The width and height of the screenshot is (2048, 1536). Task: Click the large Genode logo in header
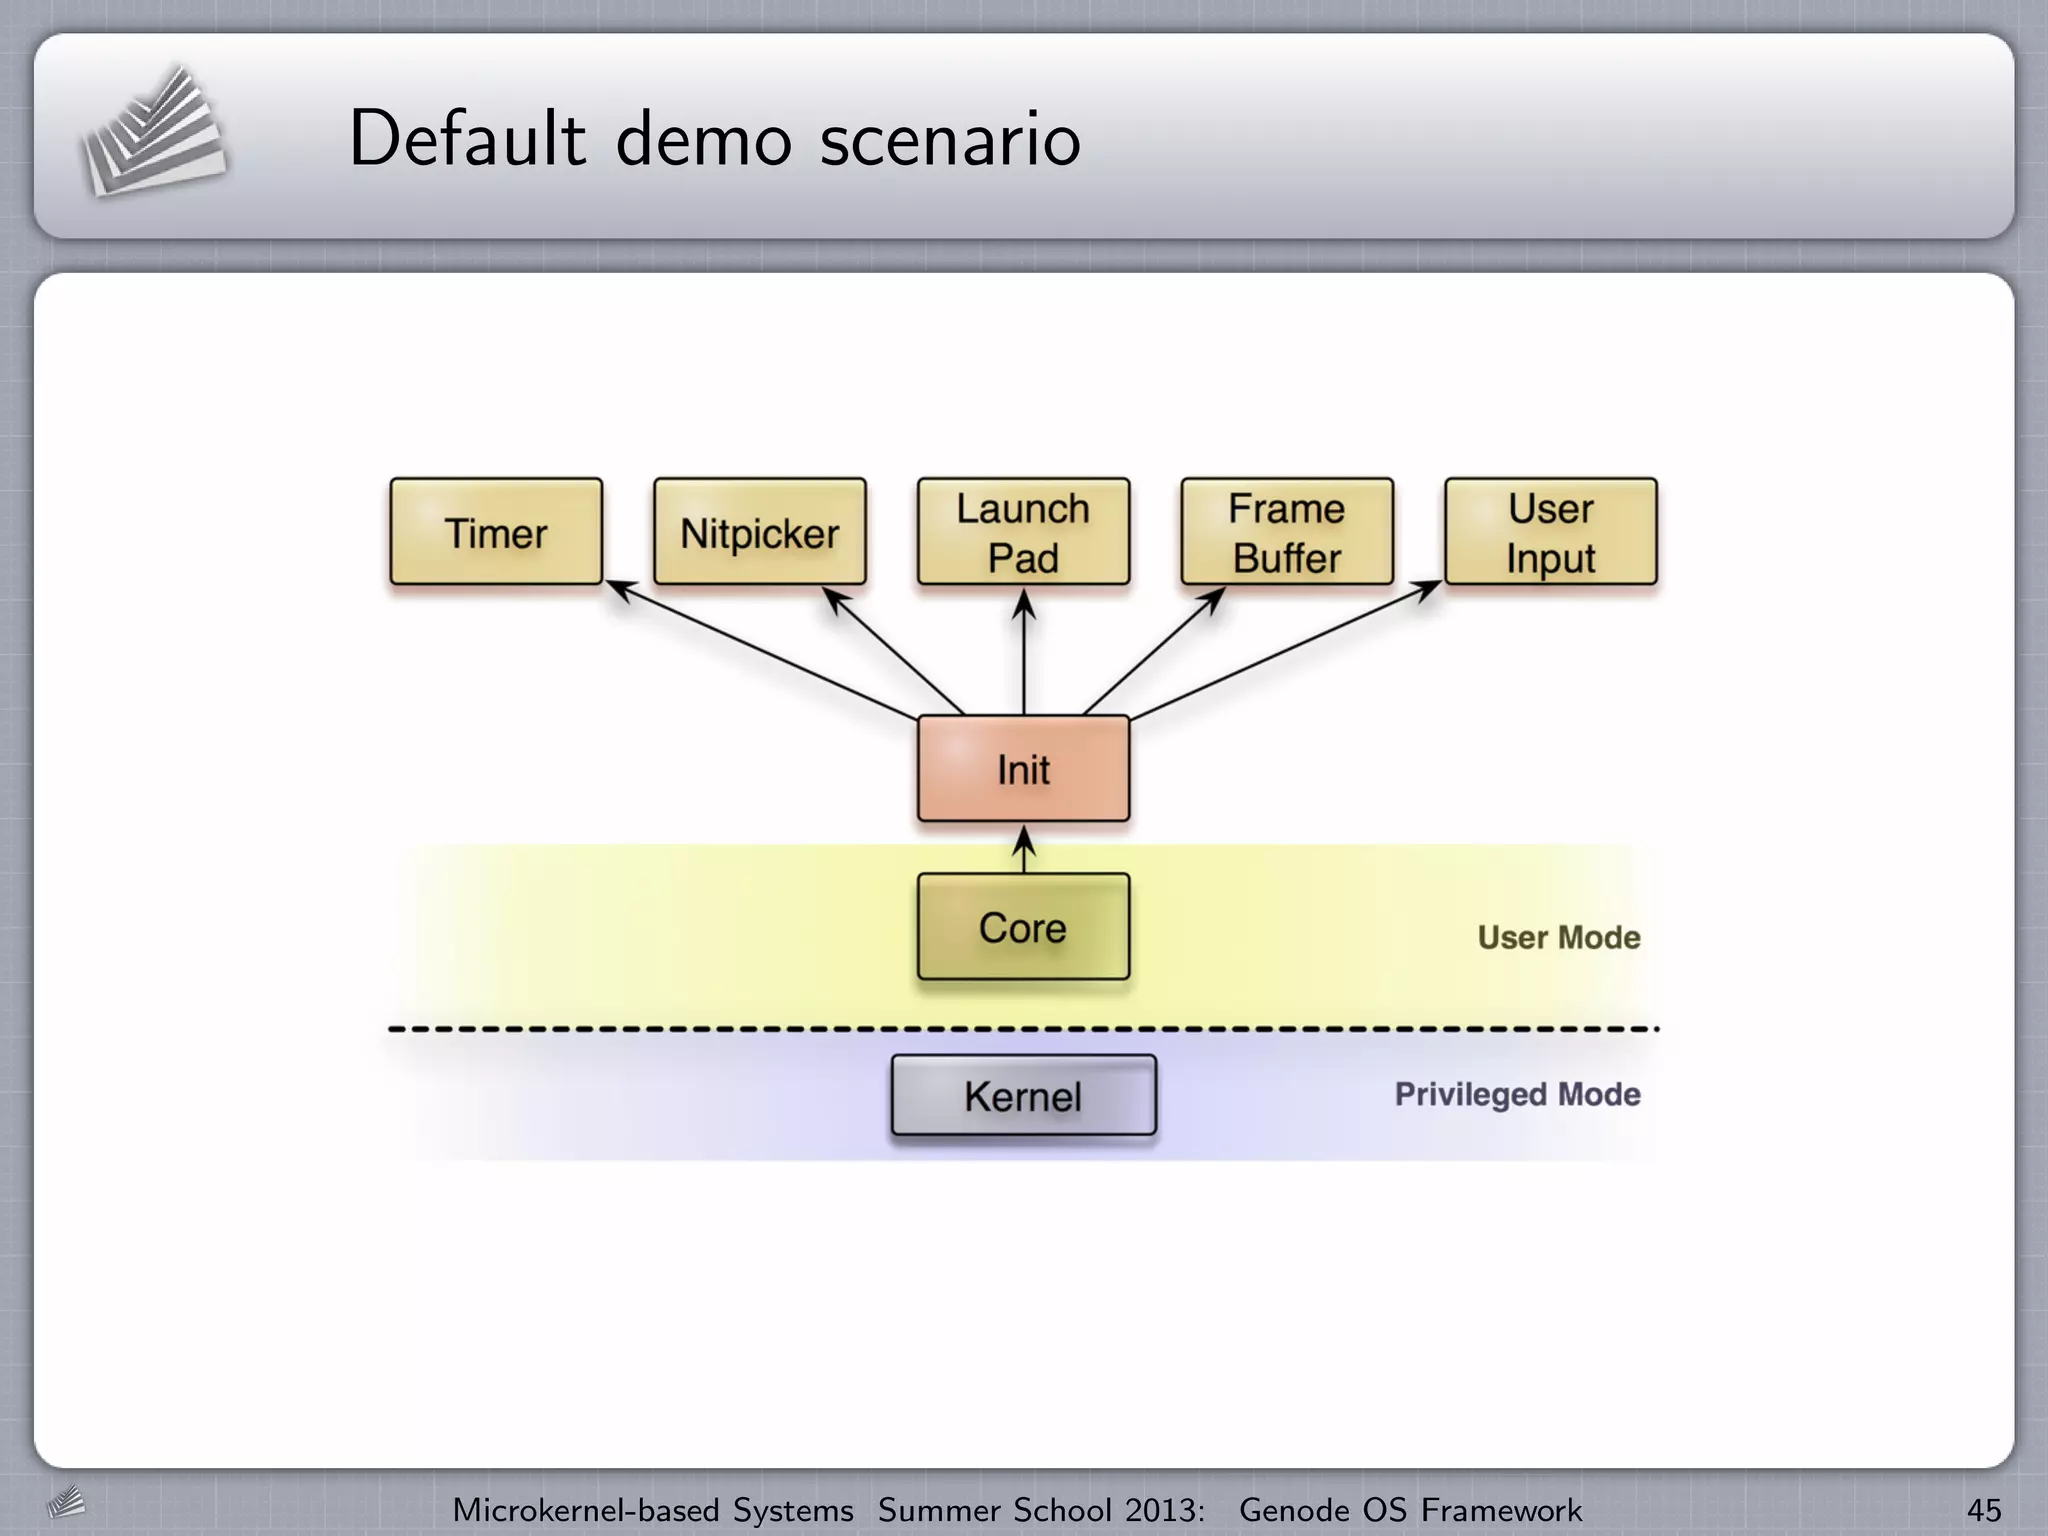153,132
